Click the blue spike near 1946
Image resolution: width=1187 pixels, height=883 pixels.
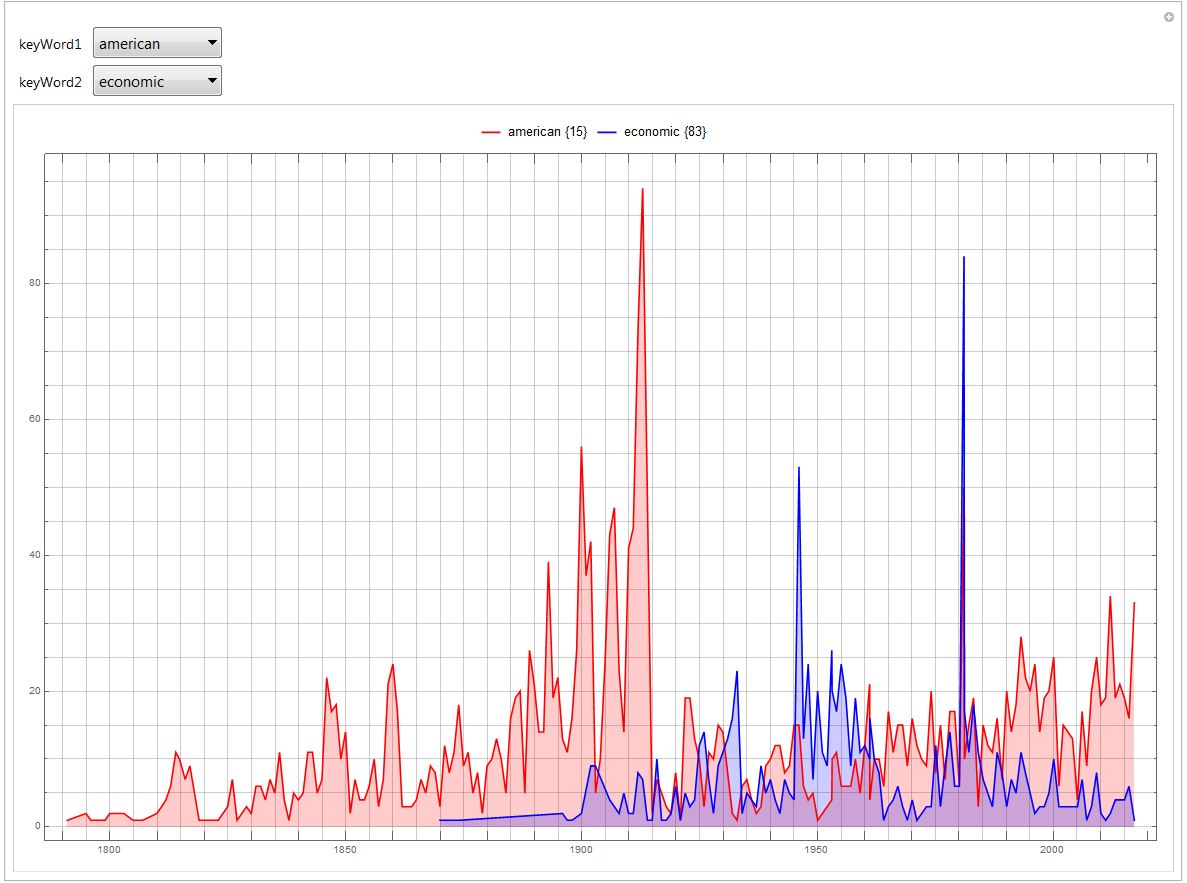coord(799,468)
